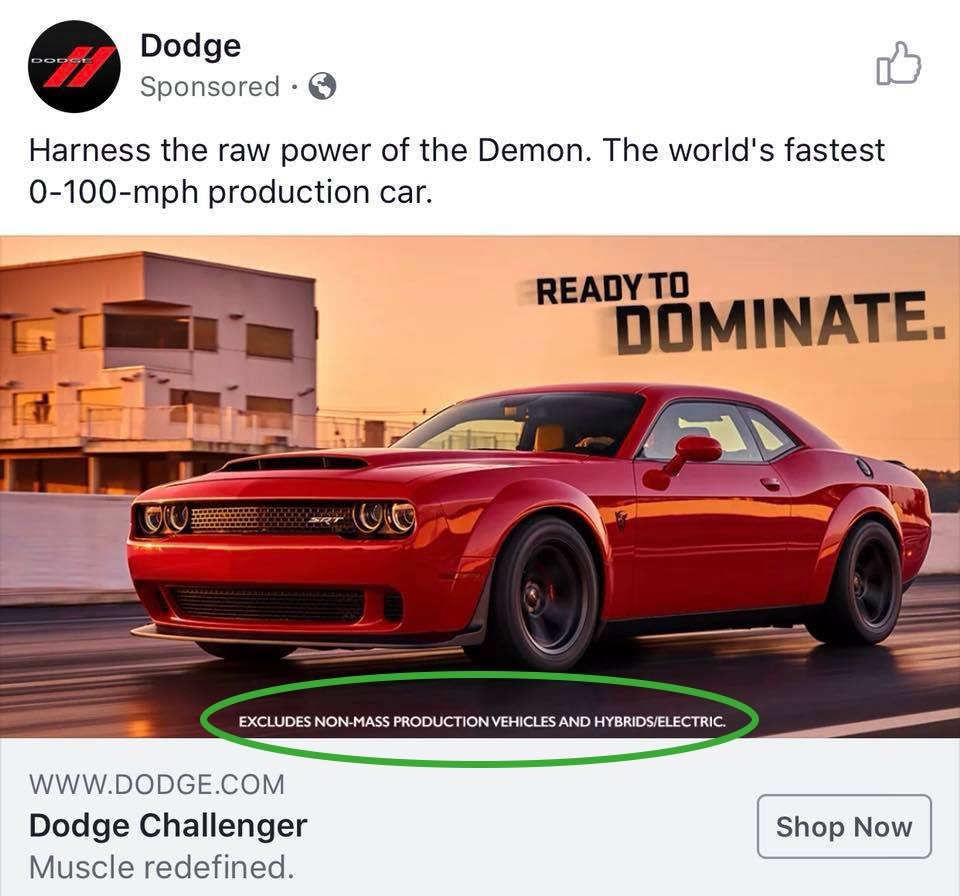This screenshot has height=896, width=960.
Task: Click the ad caption about the Demon
Action: coord(457,171)
